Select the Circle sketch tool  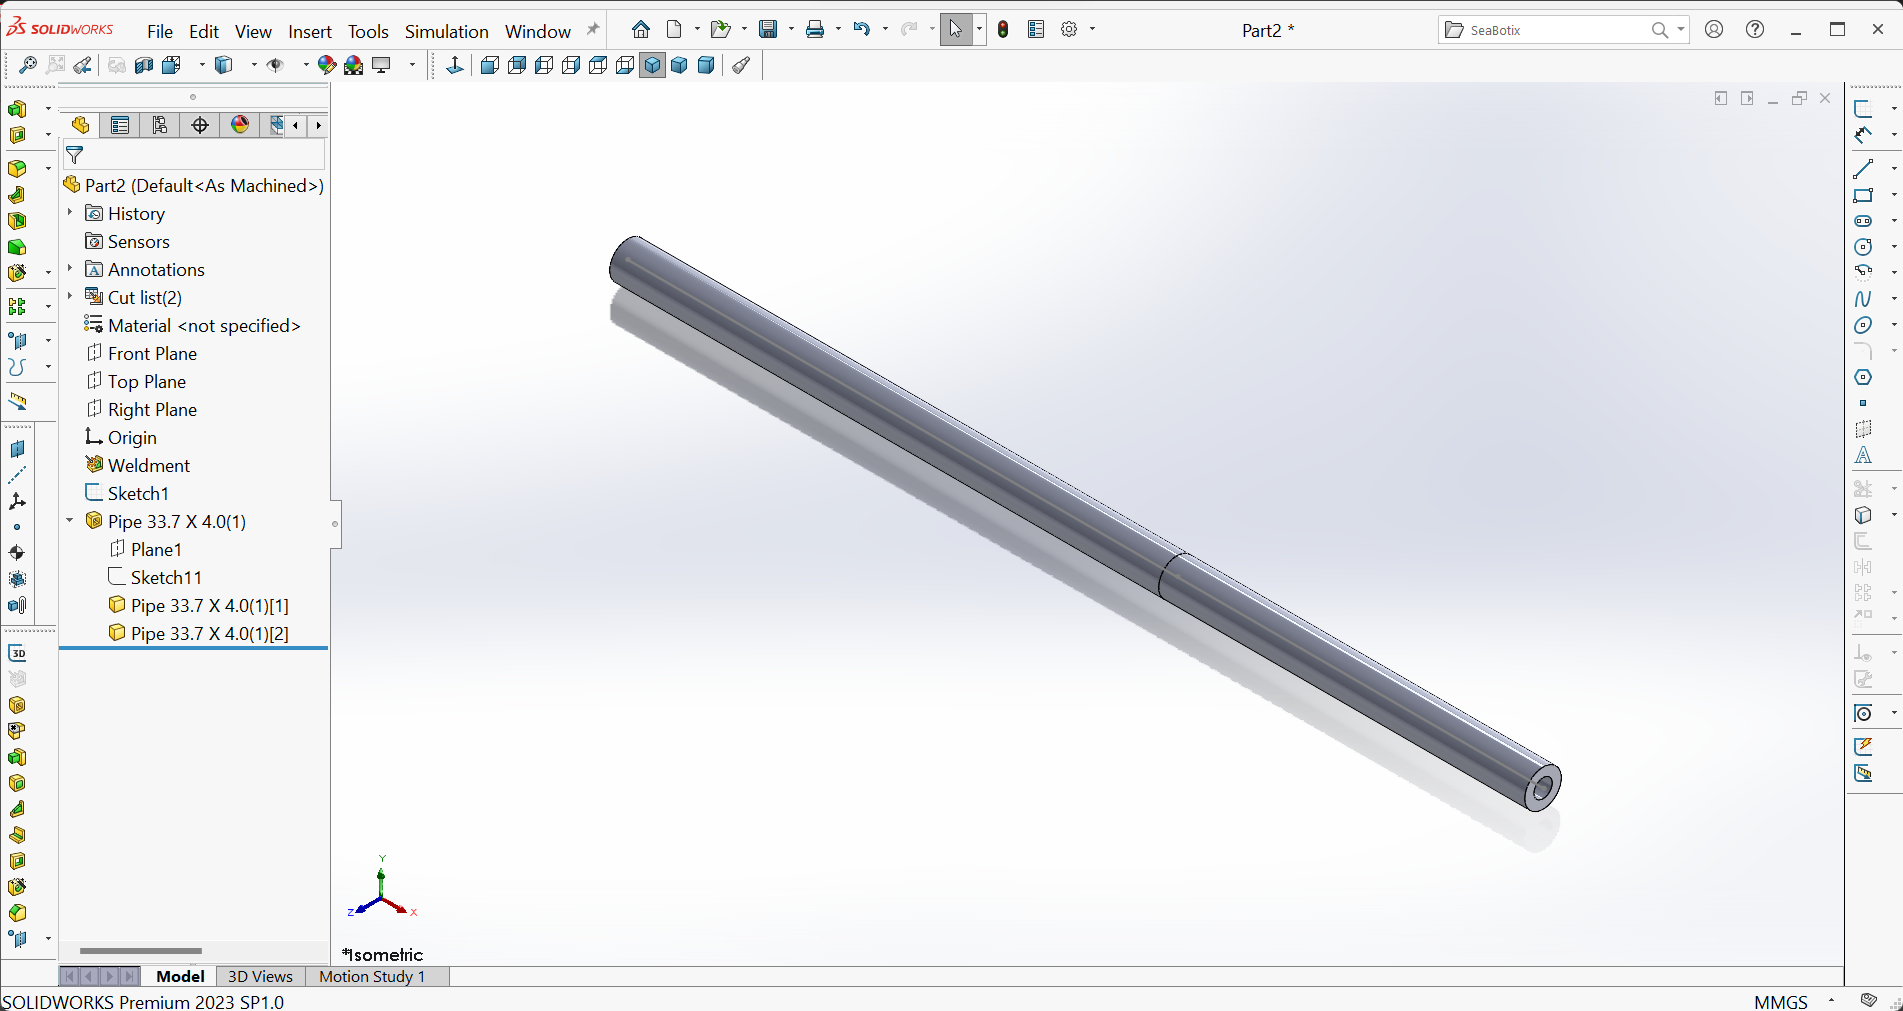(x=1863, y=247)
